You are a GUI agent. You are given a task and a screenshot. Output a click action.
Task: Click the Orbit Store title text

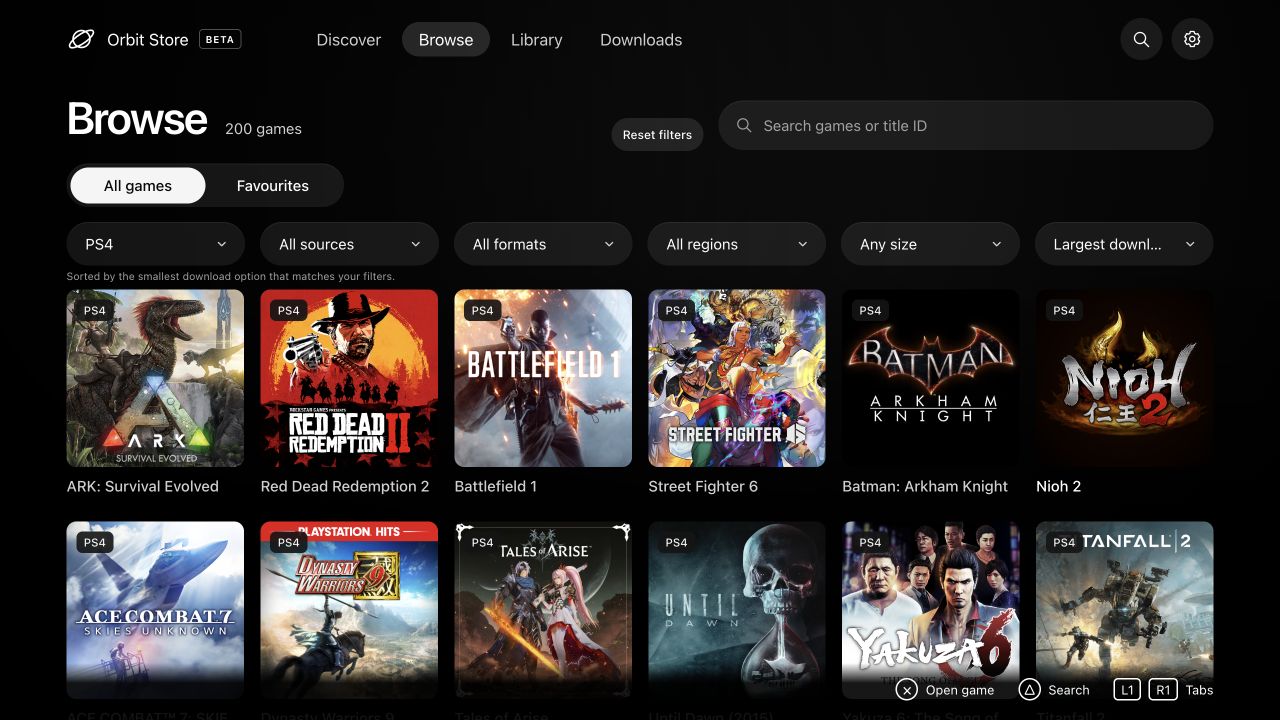(x=148, y=40)
